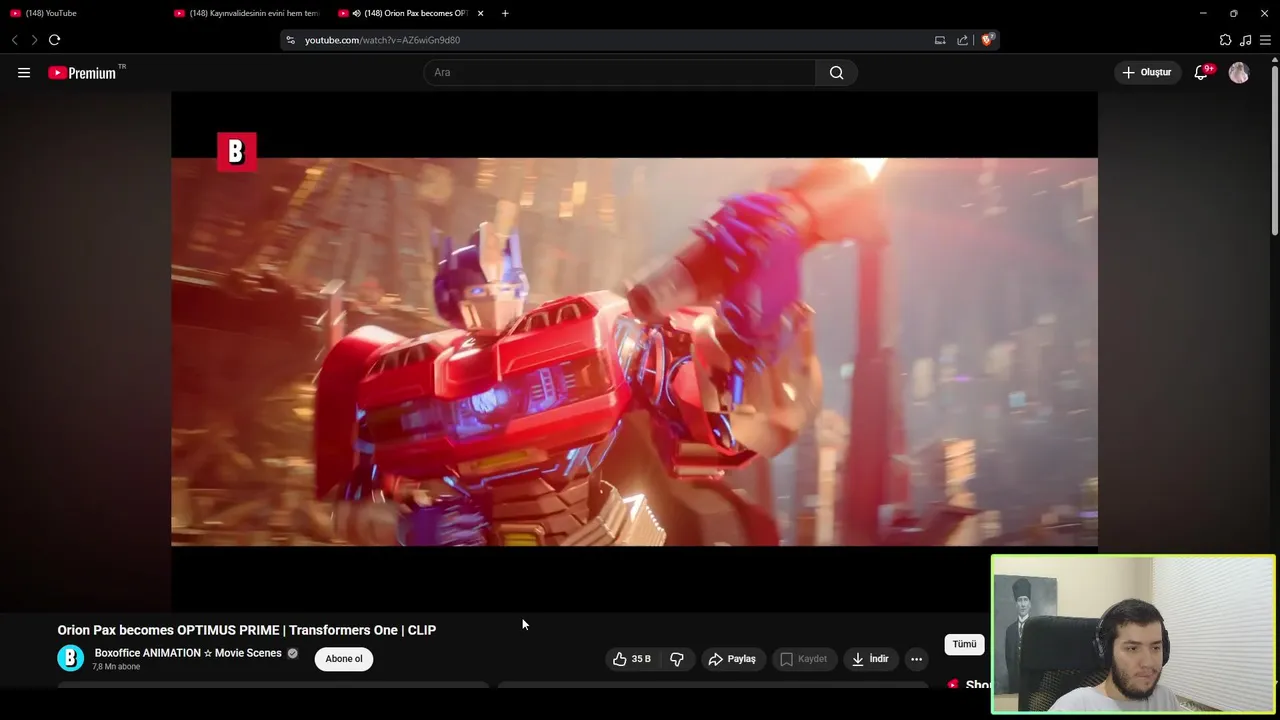Save the video with Kaydet

(x=804, y=659)
